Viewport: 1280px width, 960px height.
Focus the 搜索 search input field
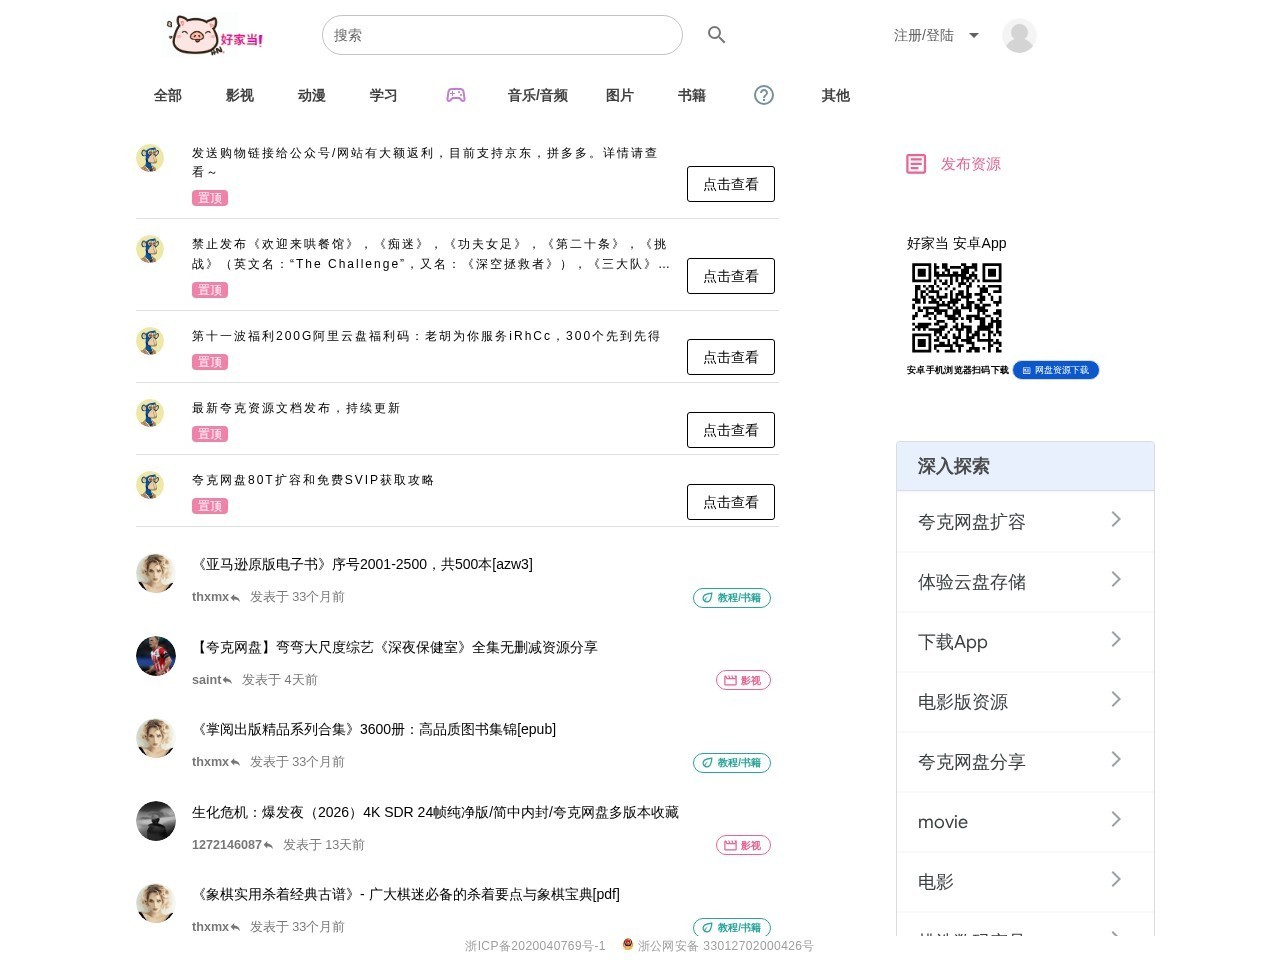click(502, 35)
